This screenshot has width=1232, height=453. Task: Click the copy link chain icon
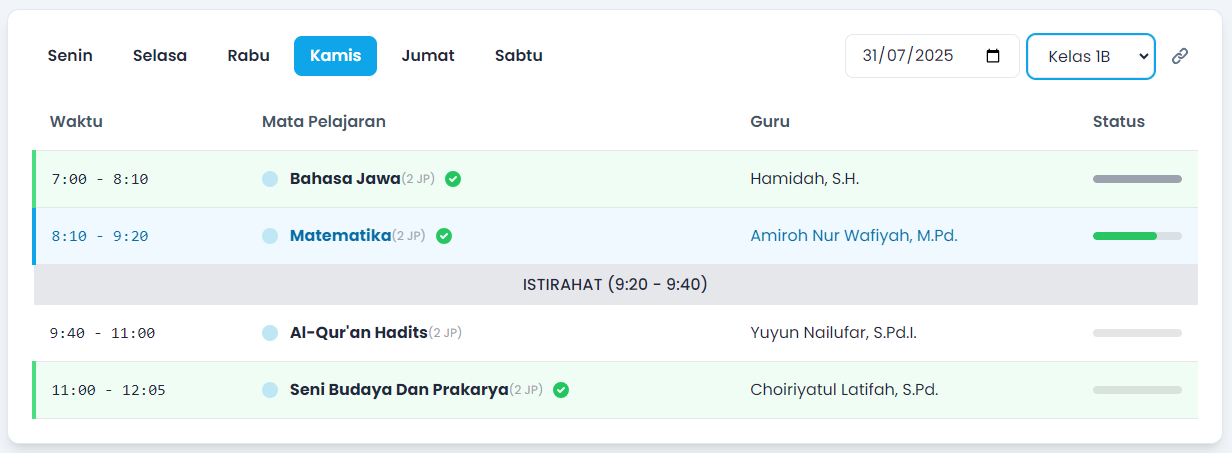coord(1180,56)
